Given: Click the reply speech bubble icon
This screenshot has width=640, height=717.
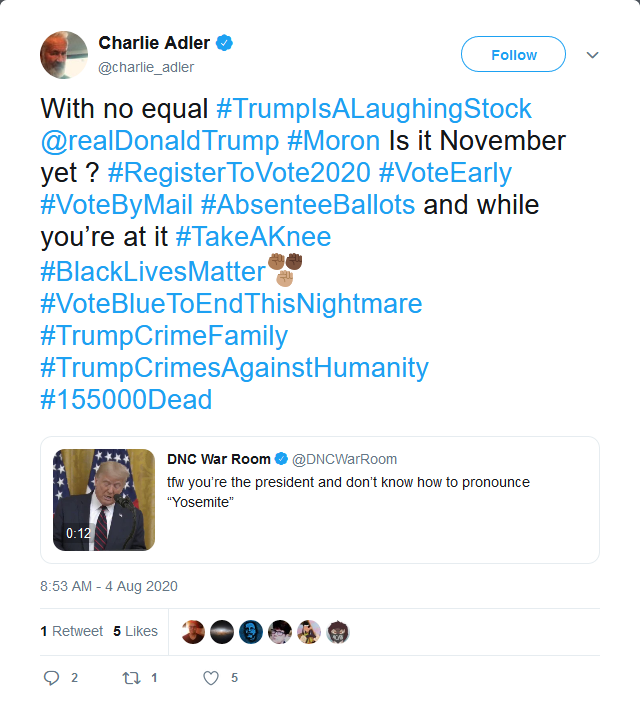Looking at the screenshot, I should pos(51,678).
